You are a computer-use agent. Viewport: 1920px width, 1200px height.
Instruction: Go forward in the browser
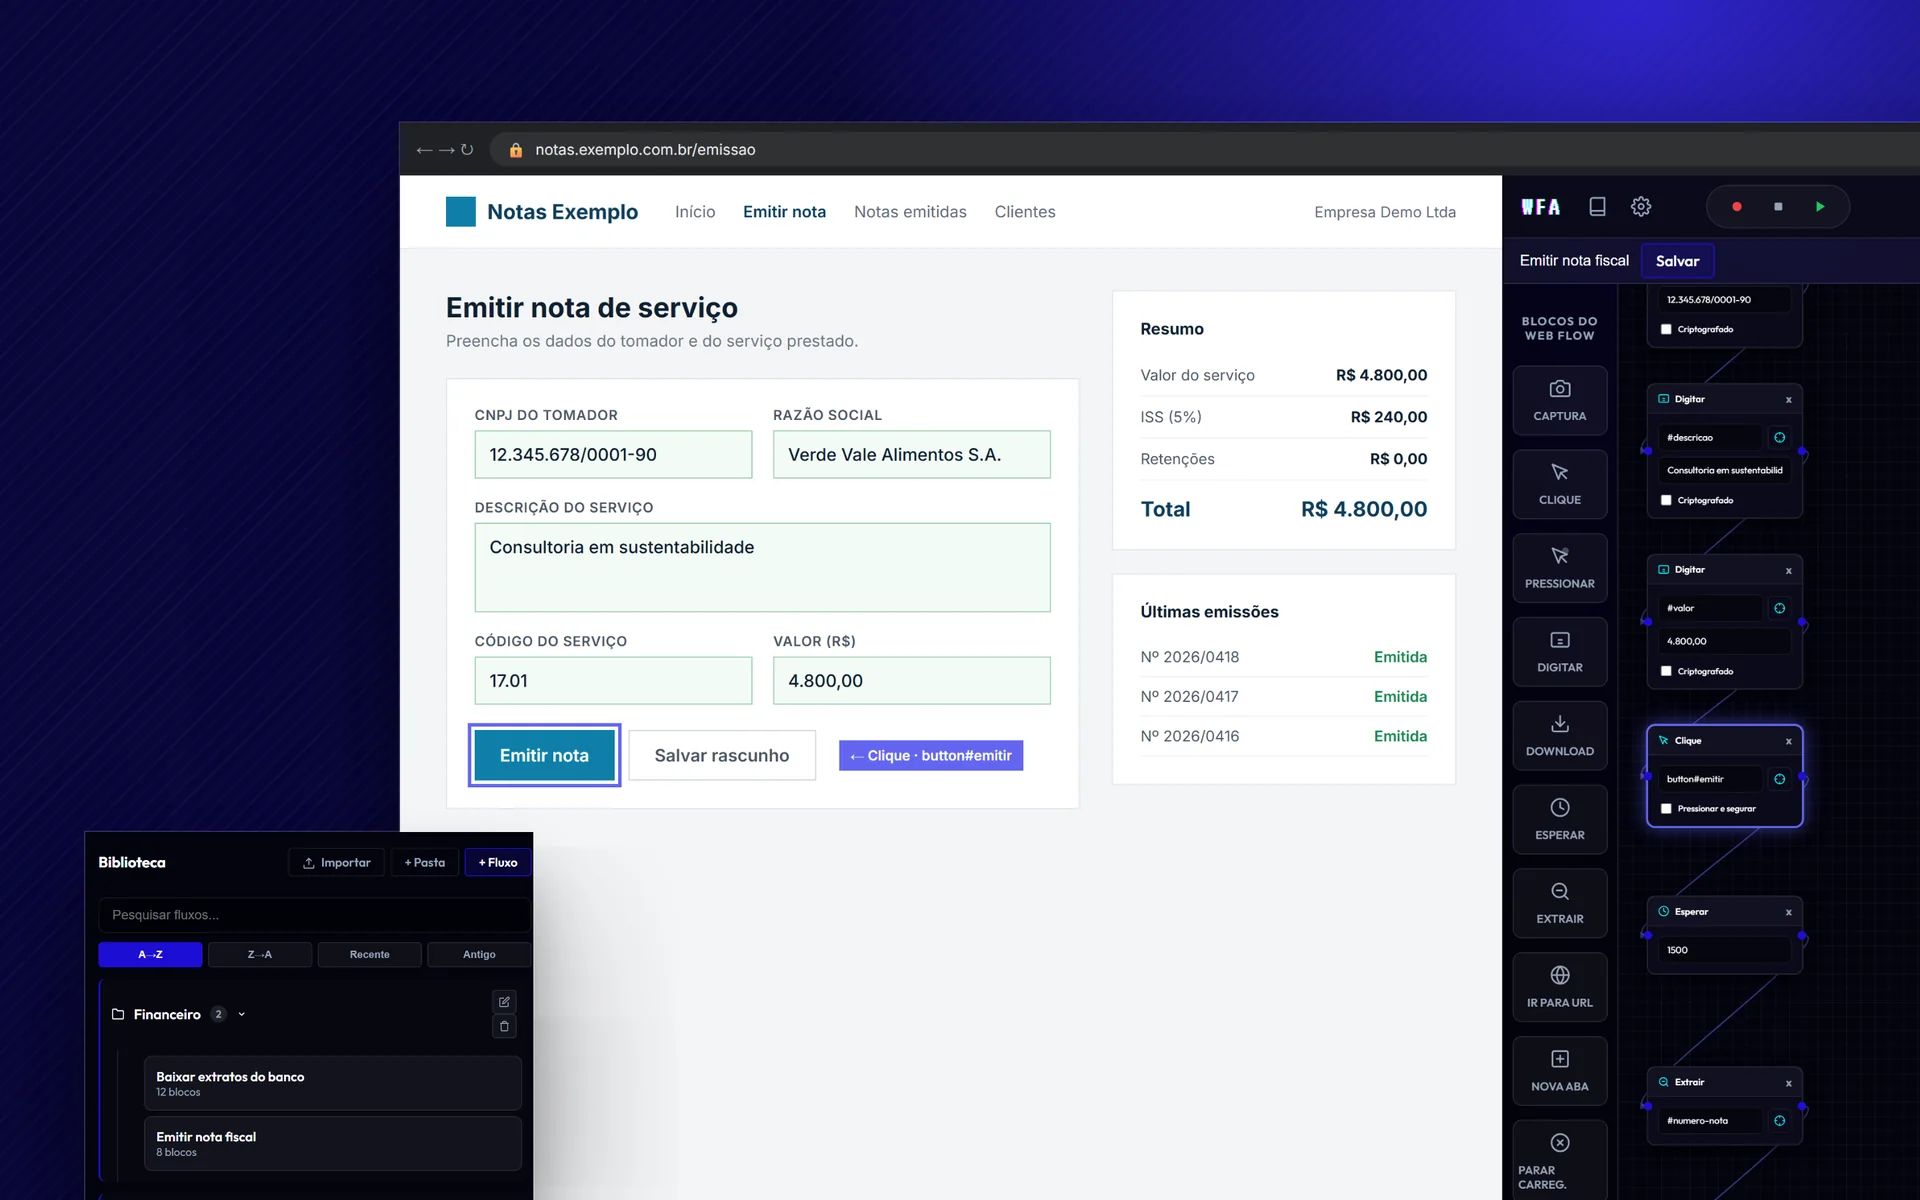446,150
